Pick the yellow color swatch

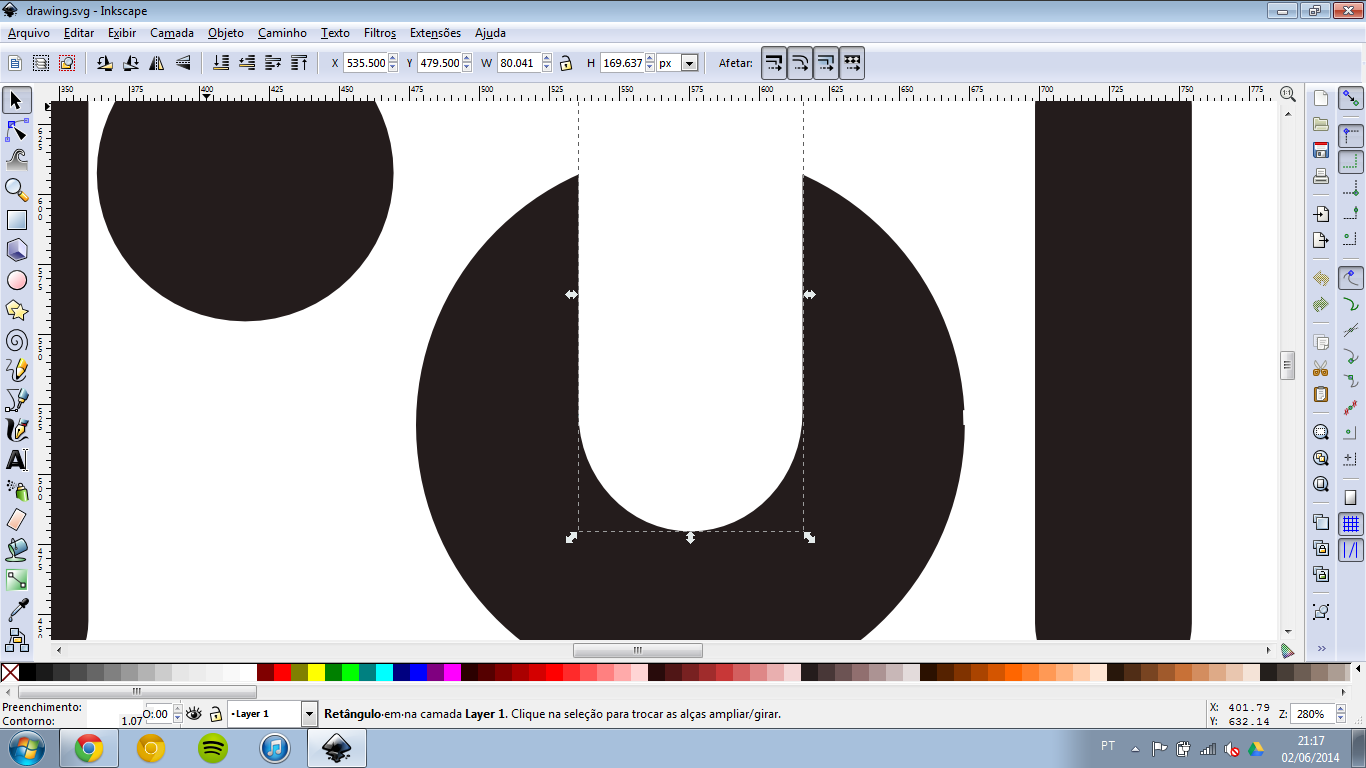(x=316, y=672)
